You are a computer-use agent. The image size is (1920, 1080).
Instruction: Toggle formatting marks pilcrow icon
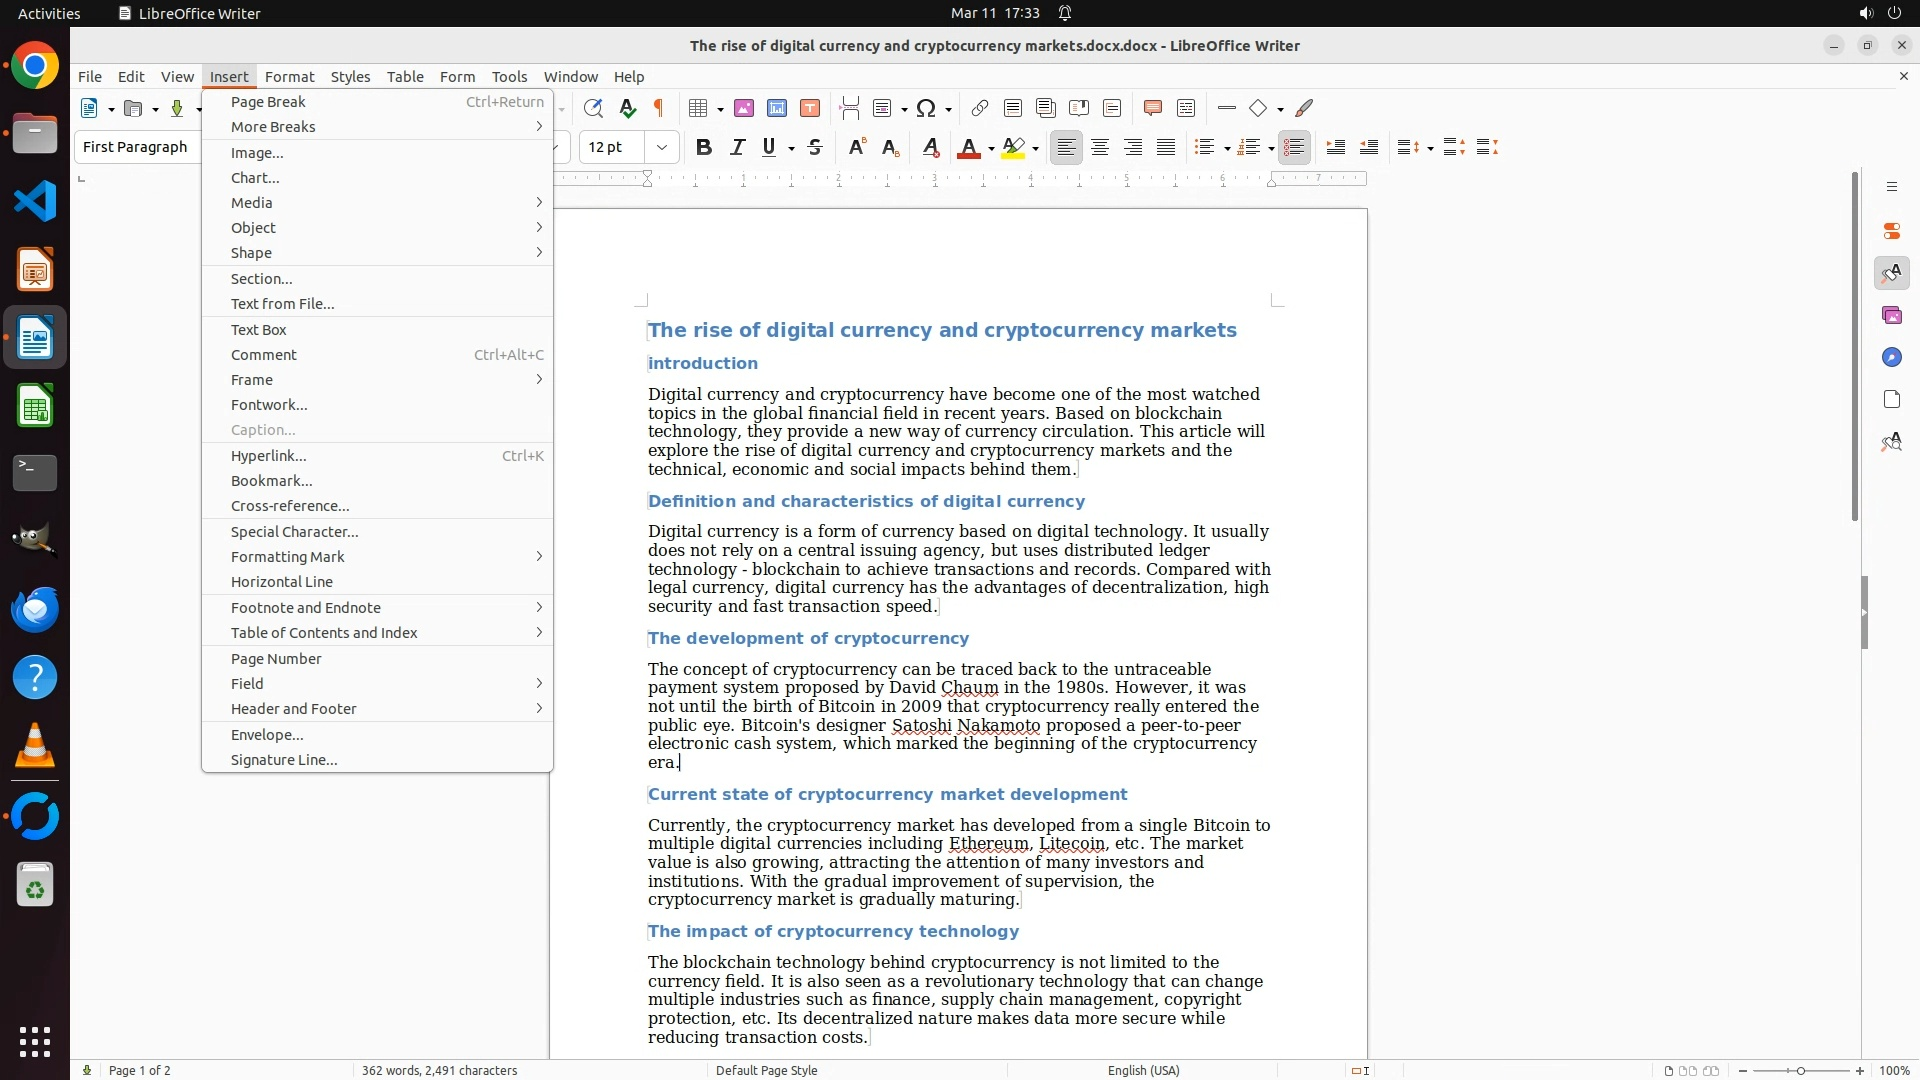[x=659, y=108]
